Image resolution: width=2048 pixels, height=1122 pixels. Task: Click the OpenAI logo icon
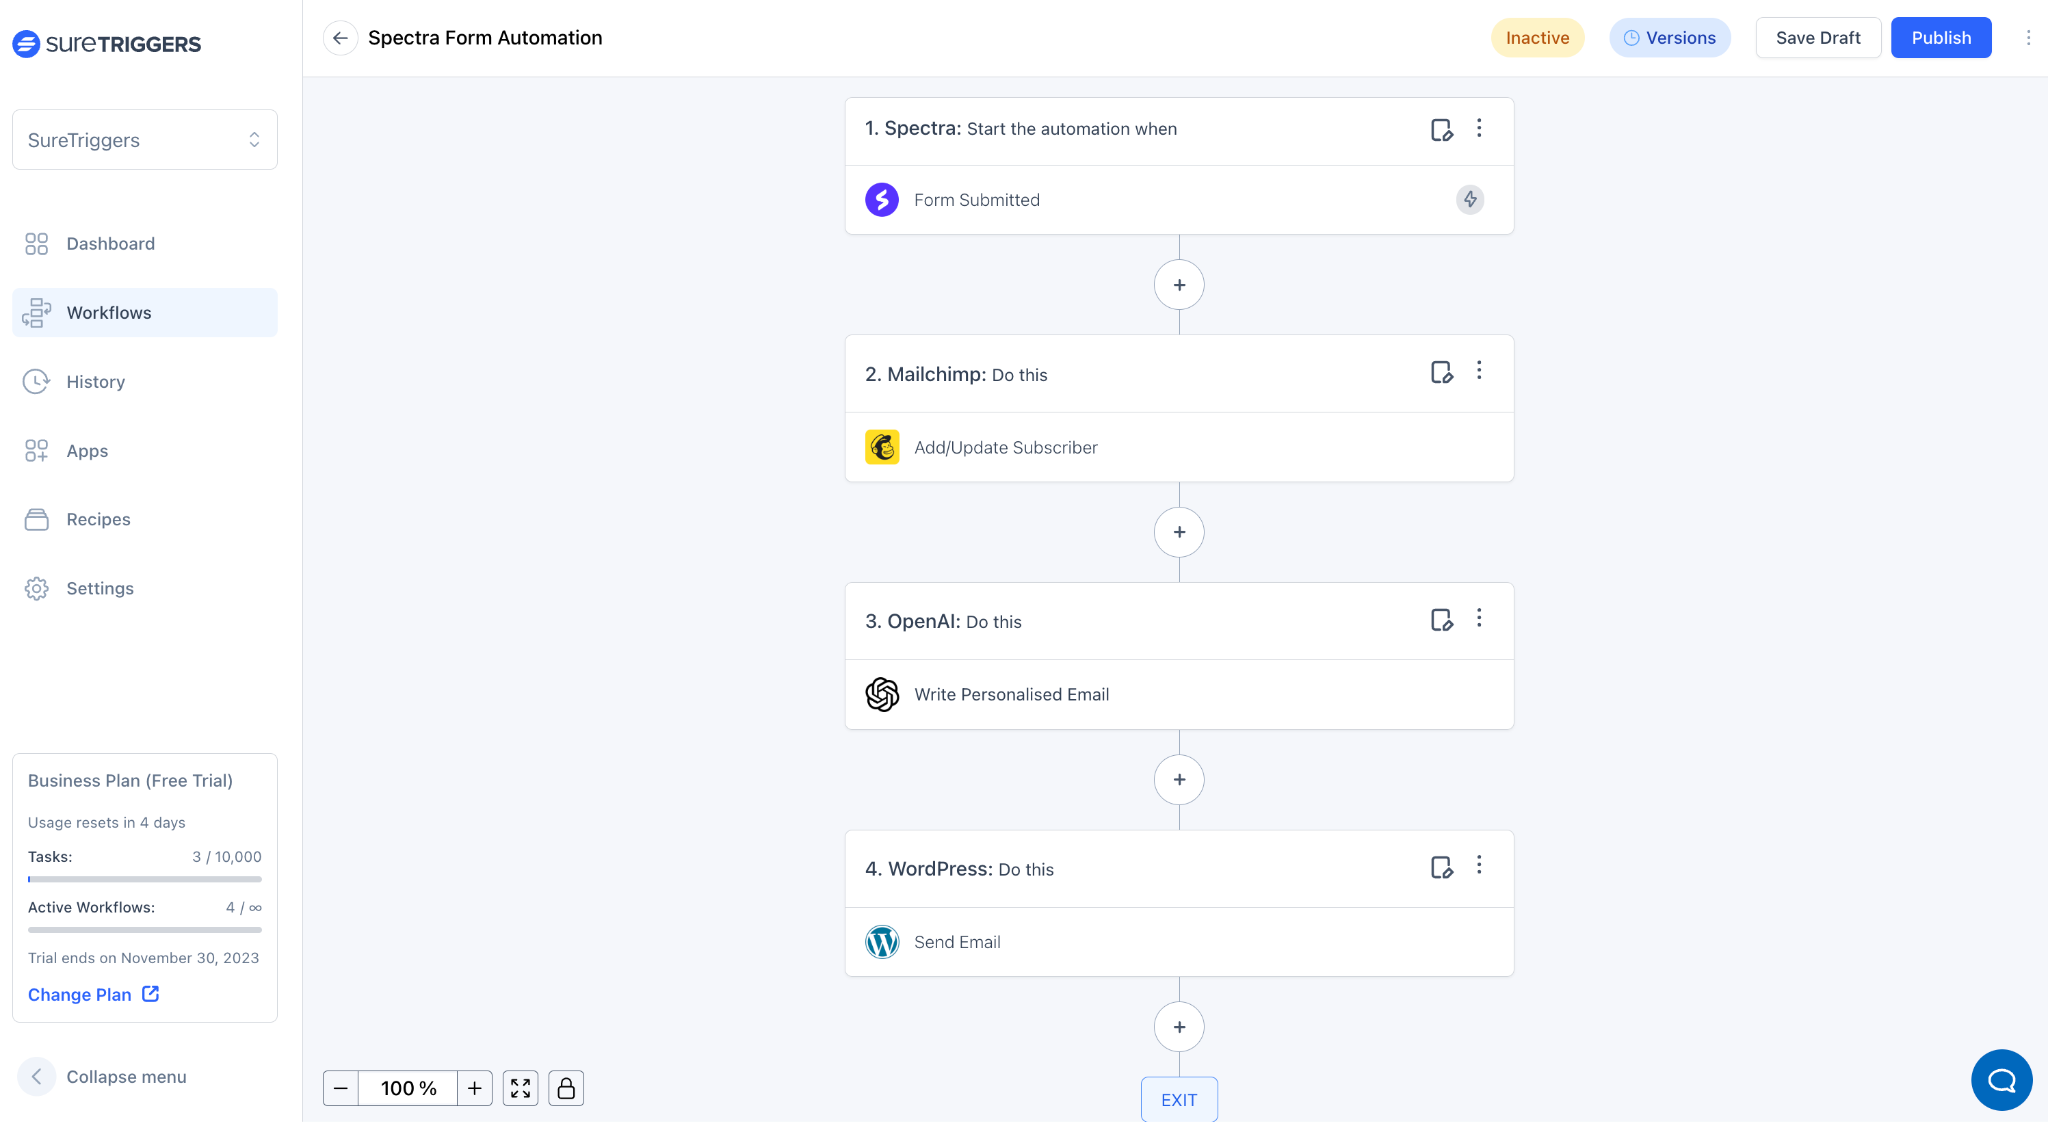882,694
